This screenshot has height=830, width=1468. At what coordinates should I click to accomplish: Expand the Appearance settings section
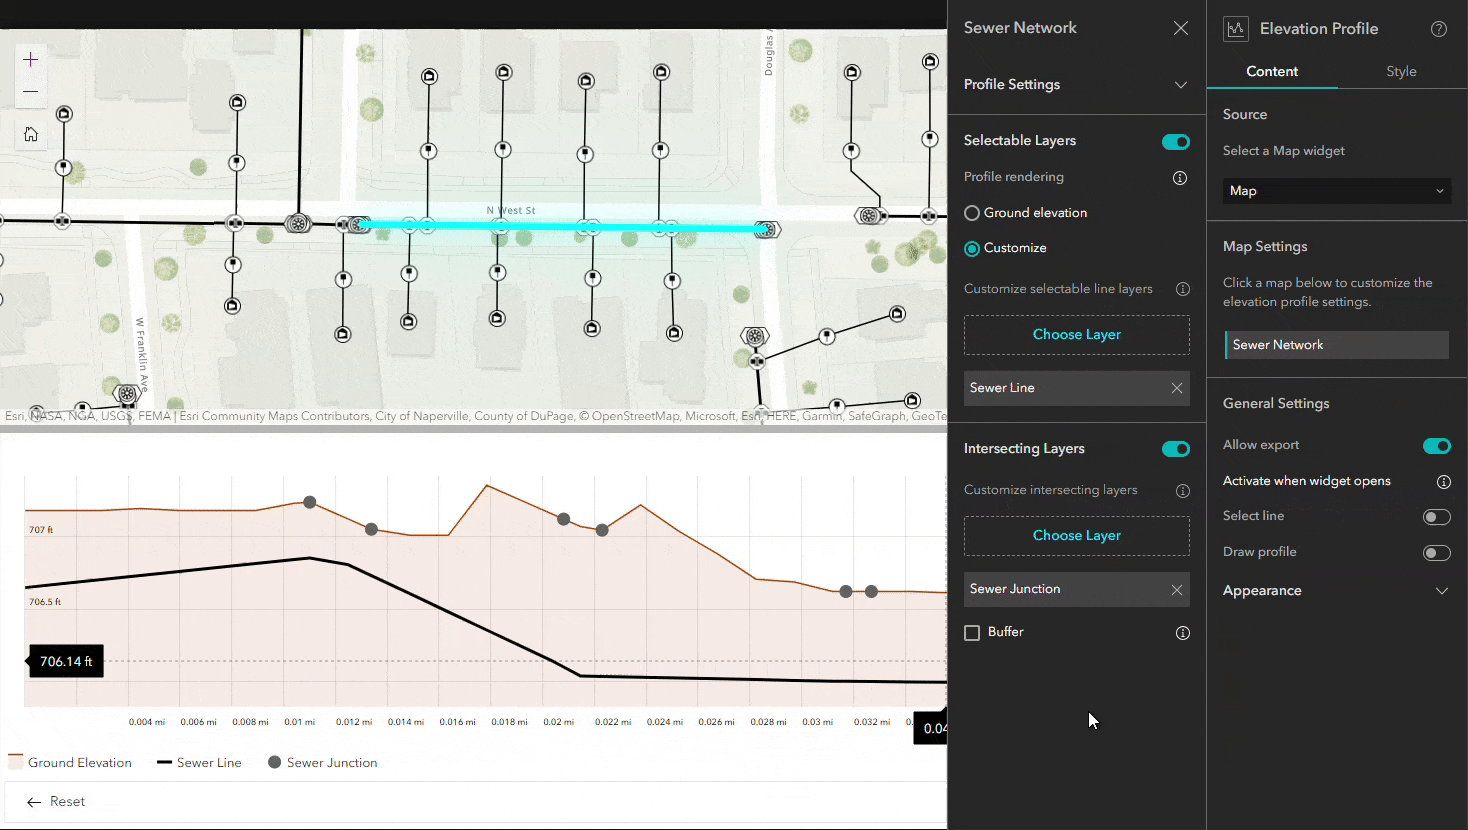[x=1441, y=590]
